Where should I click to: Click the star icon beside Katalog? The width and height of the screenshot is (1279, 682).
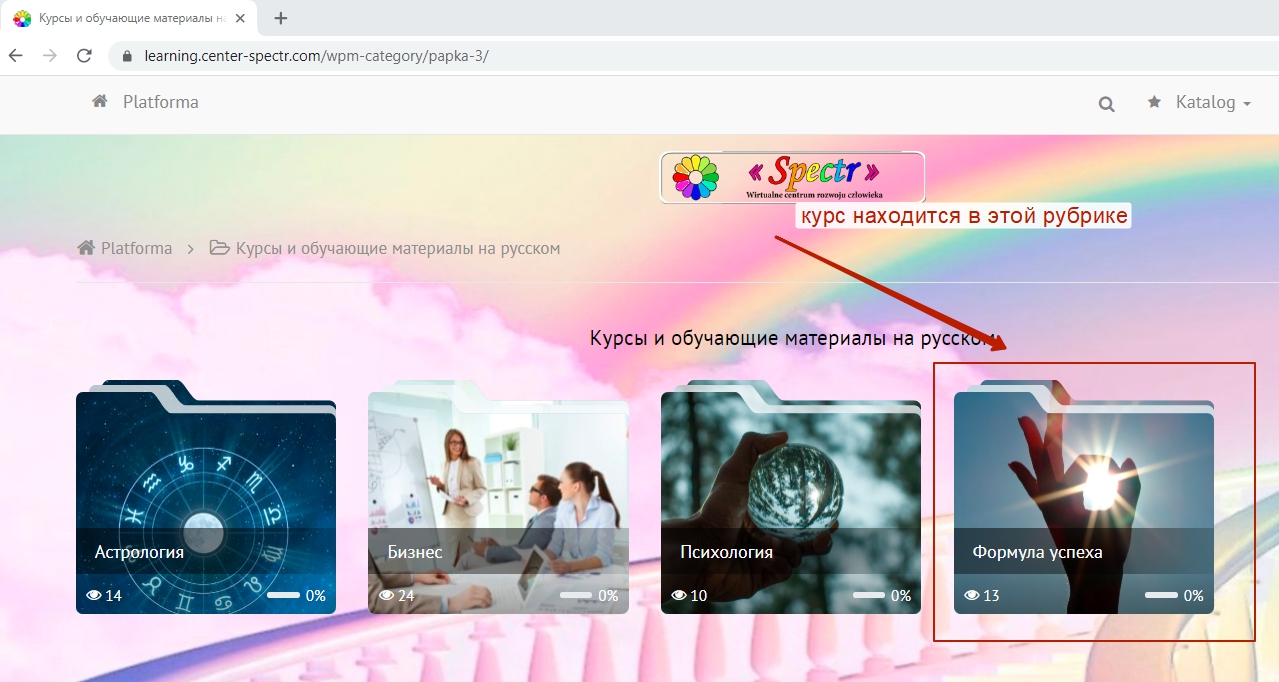point(1154,102)
